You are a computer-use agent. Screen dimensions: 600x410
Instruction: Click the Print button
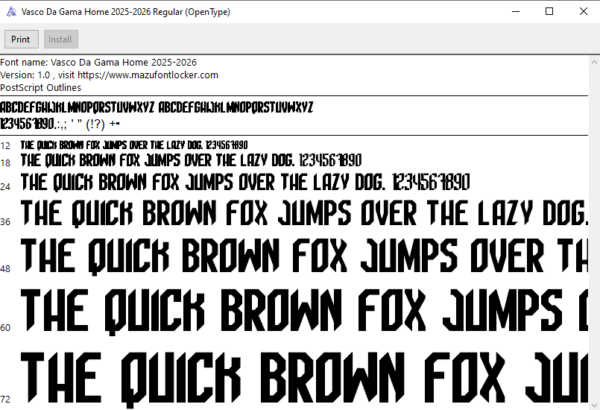[x=21, y=39]
